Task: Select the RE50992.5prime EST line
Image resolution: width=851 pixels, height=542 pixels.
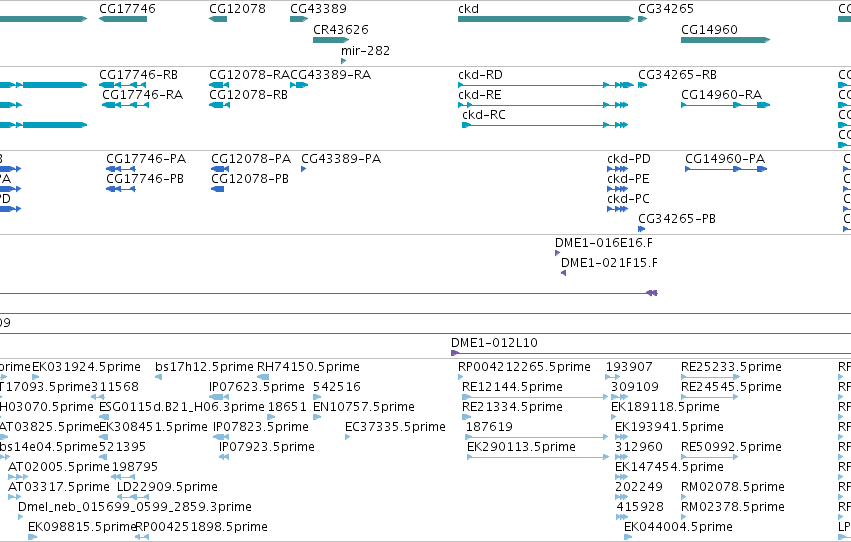Action: (x=710, y=457)
